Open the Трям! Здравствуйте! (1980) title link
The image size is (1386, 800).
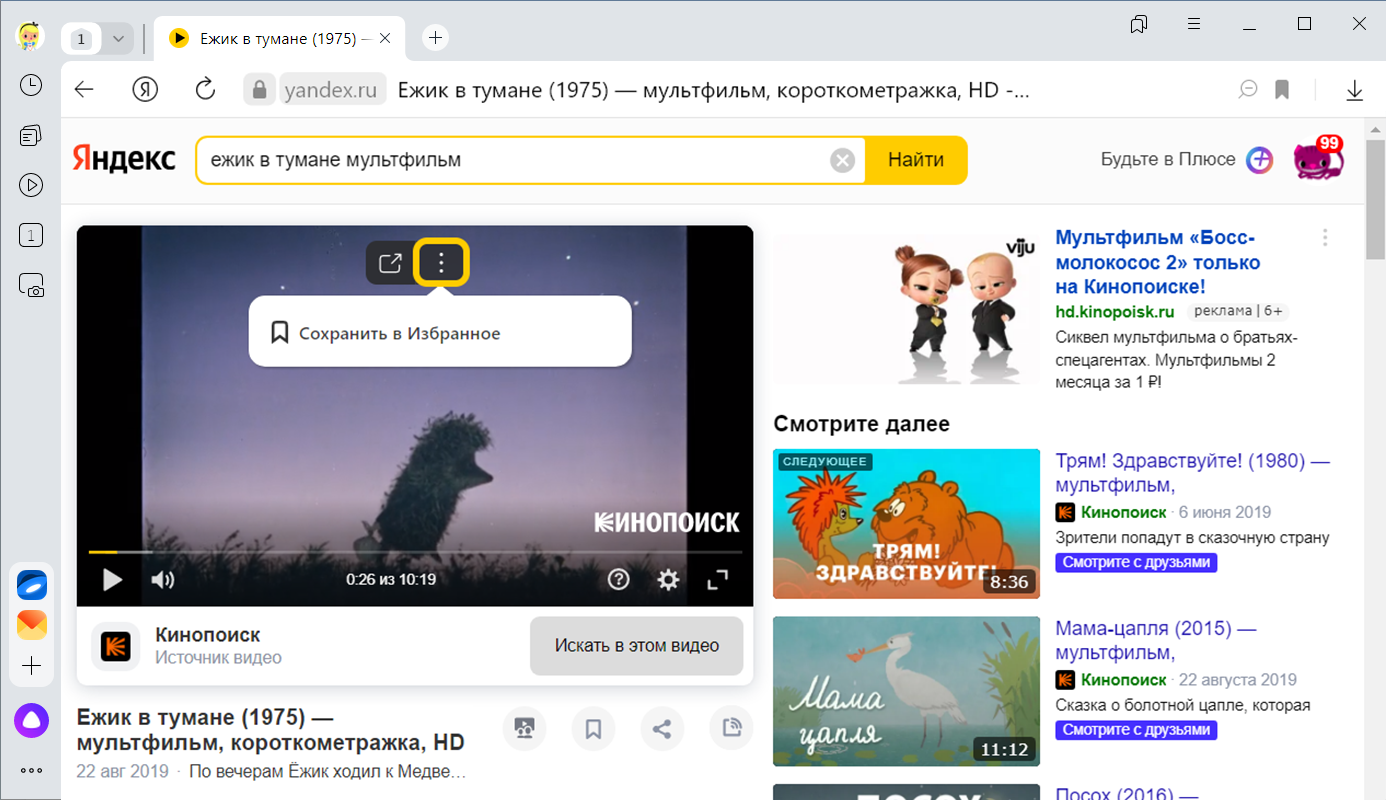(1193, 473)
